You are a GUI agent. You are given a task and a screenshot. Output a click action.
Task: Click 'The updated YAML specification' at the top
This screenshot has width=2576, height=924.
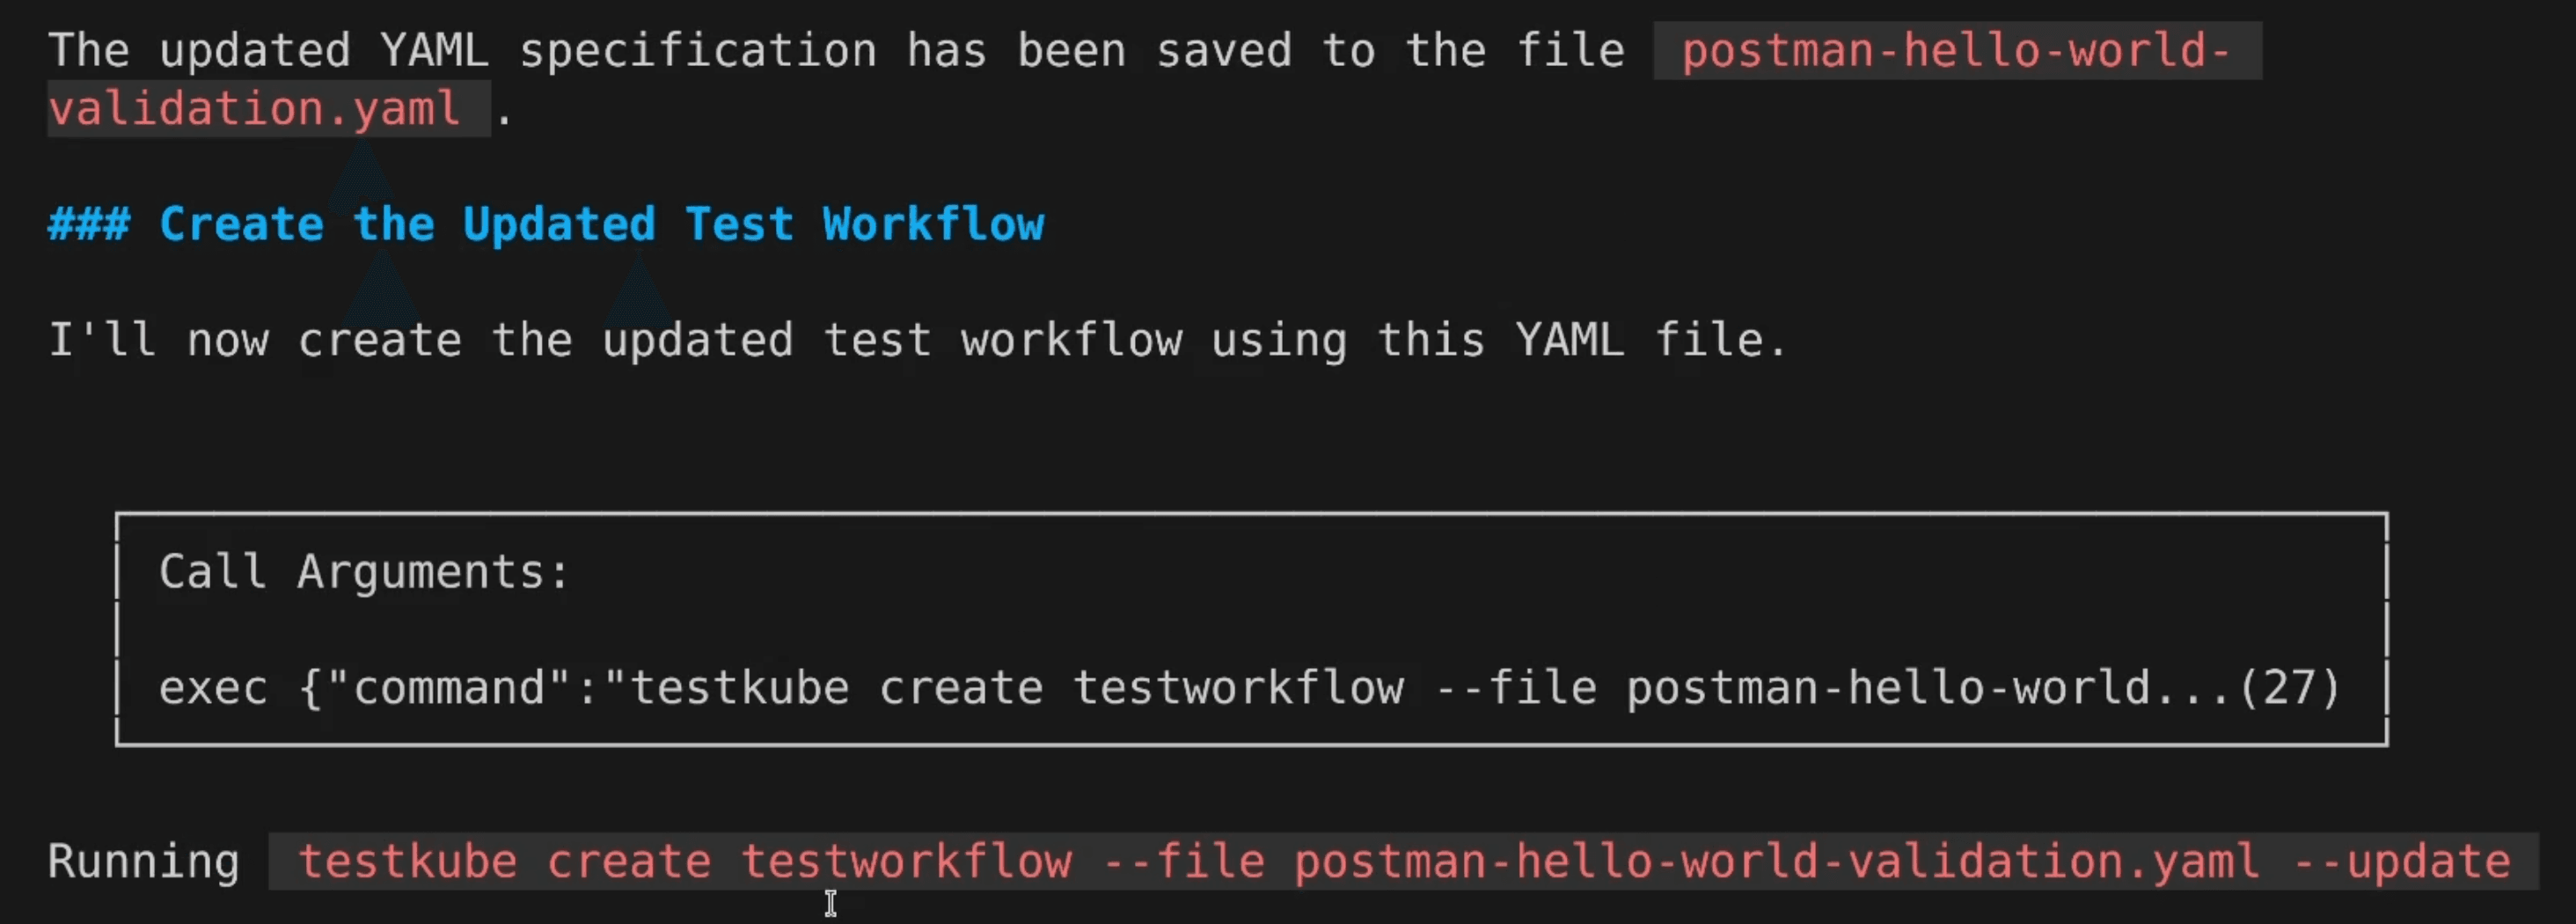click(x=463, y=50)
